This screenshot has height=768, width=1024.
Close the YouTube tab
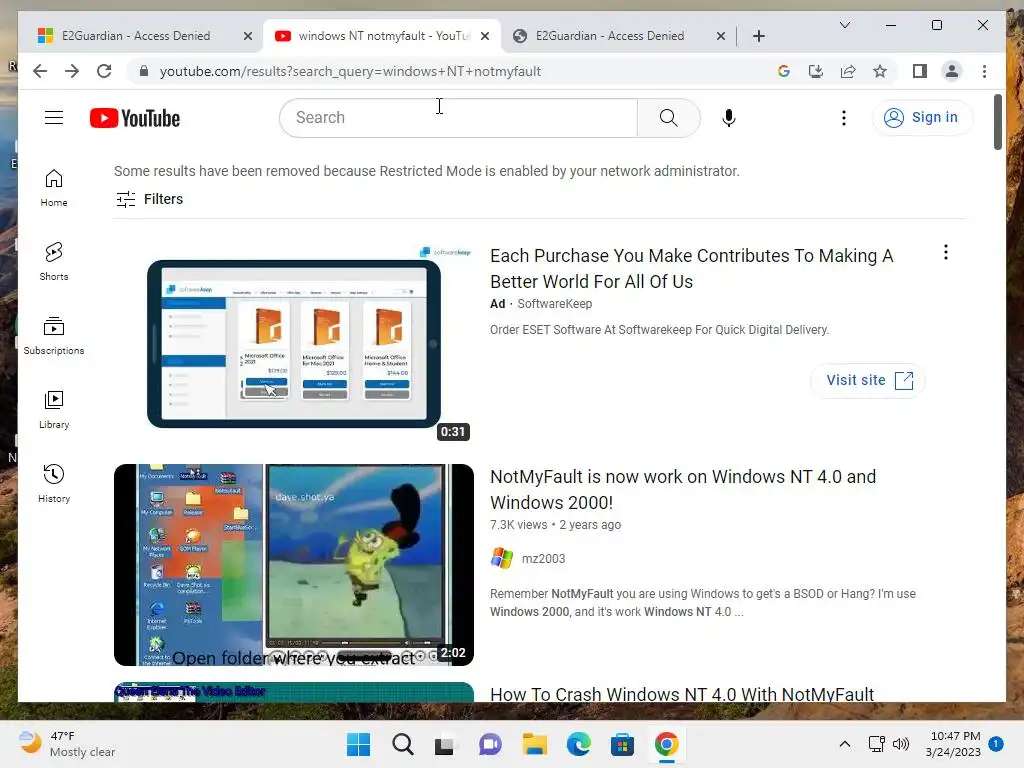[485, 36]
